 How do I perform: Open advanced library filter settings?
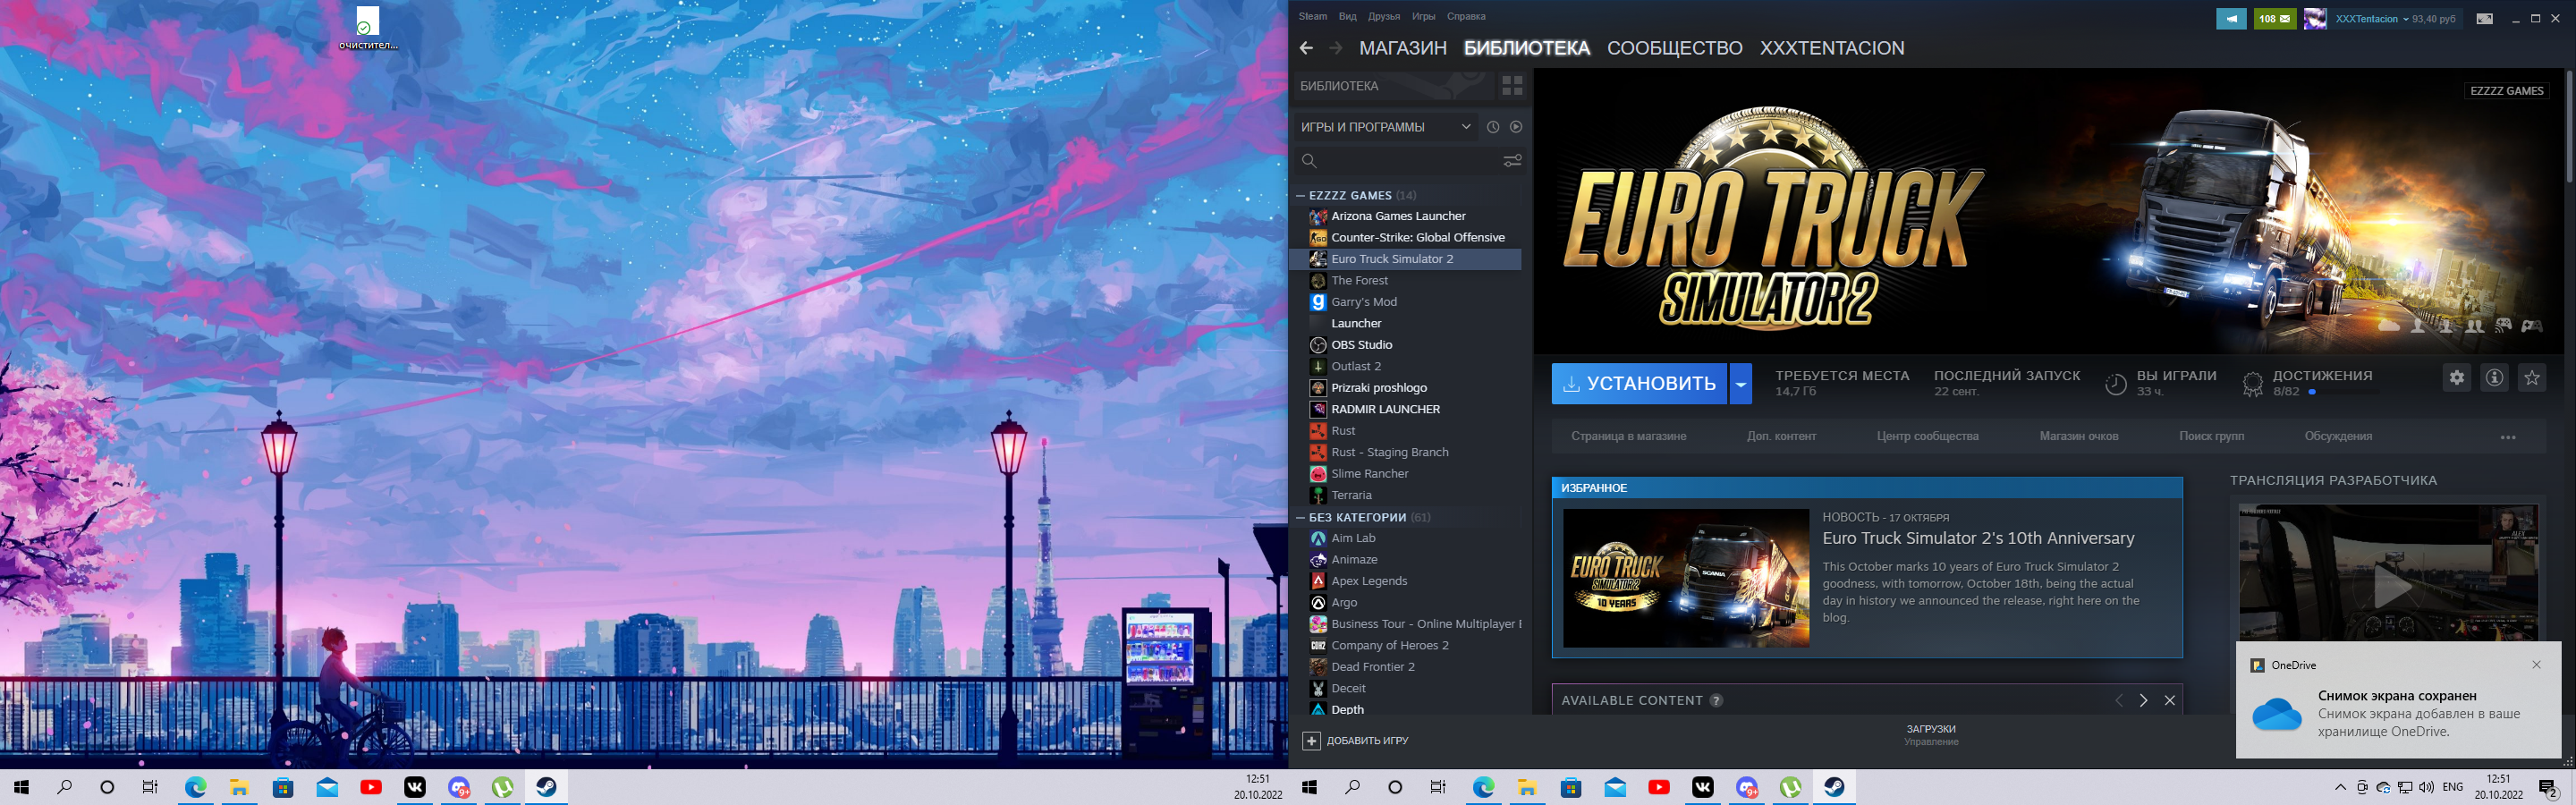pyautogui.click(x=1512, y=160)
